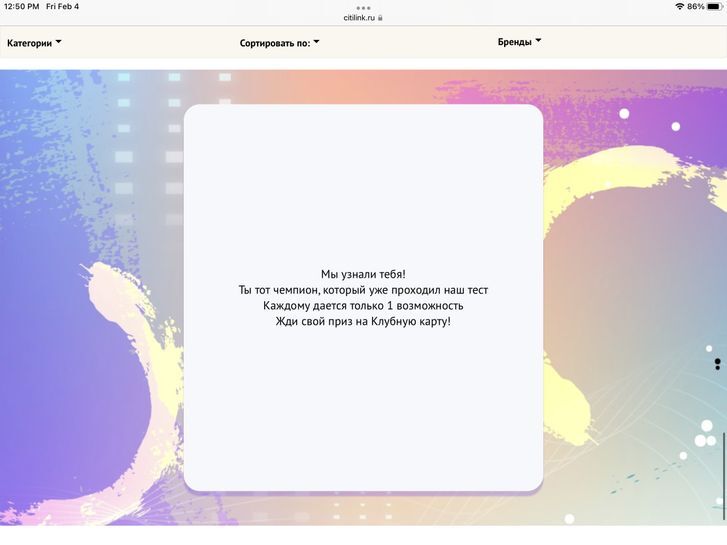Click the arrow next to Сортировать по:
This screenshot has height=545, width=727.
pyautogui.click(x=316, y=42)
